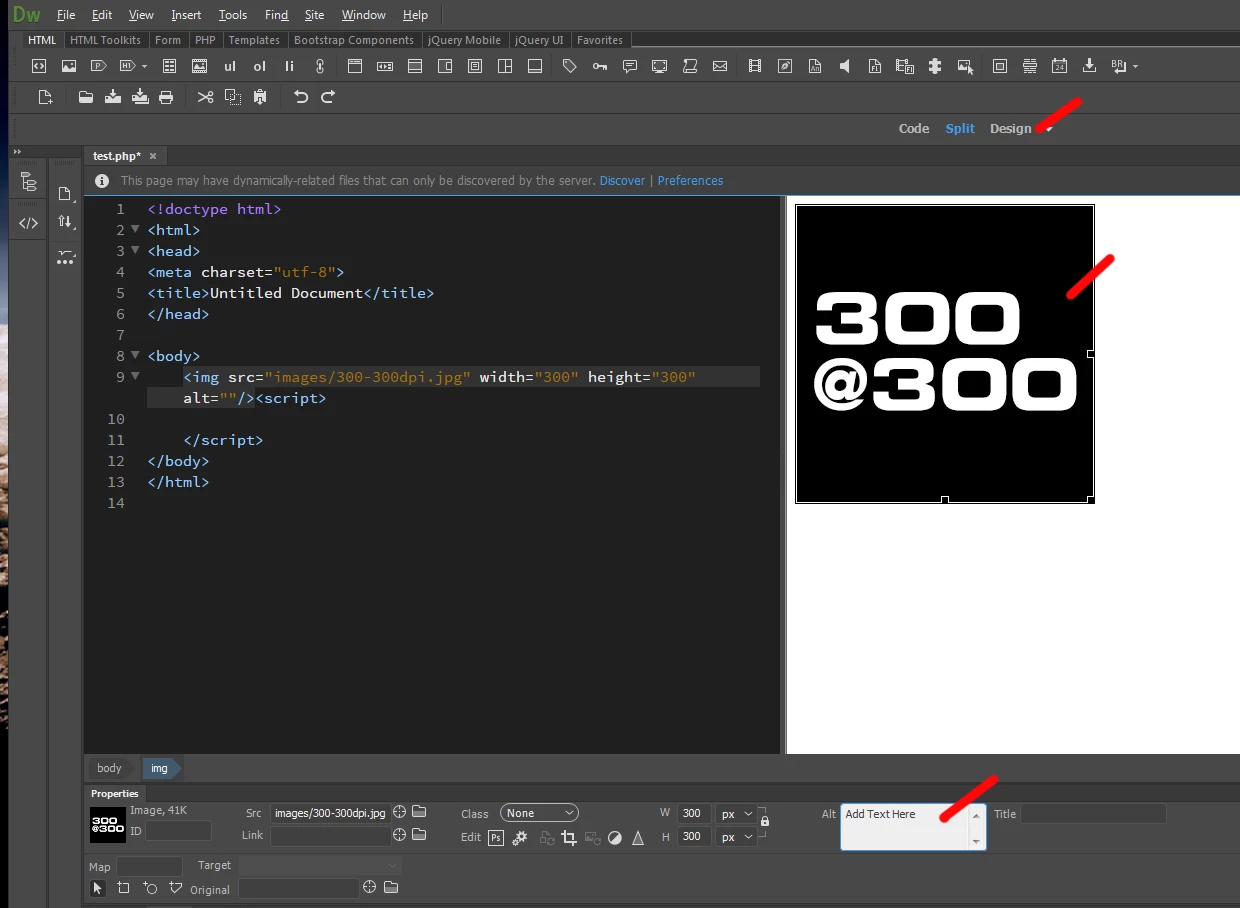This screenshot has width=1240, height=908.
Task: Collapse the head tag on line 3
Action: point(136,251)
